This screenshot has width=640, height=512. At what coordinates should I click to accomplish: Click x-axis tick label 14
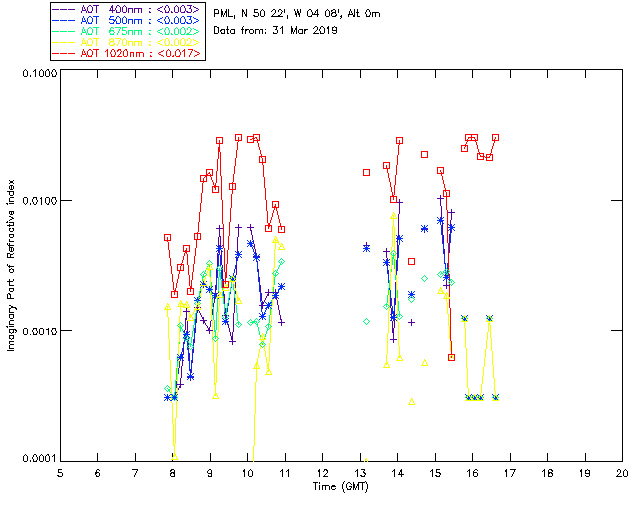pos(398,473)
